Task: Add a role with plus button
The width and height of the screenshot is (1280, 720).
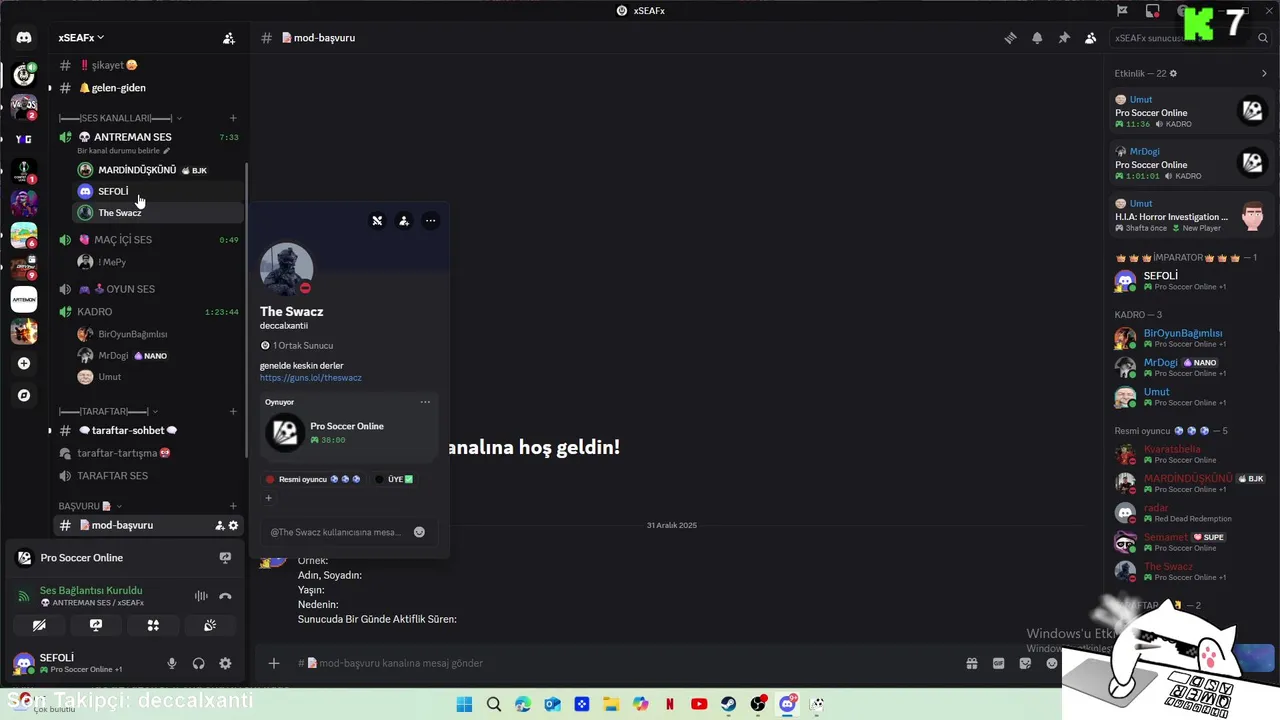Action: point(268,498)
